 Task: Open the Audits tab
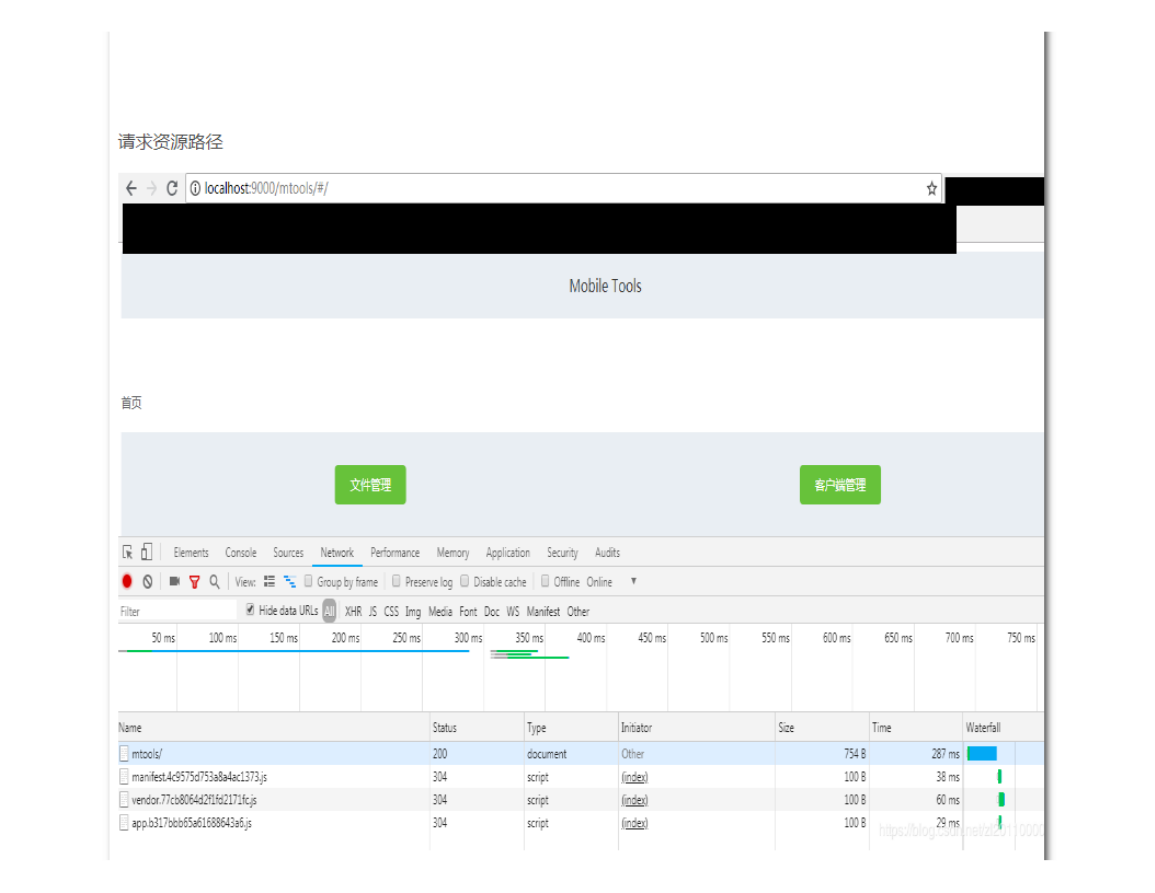point(607,553)
